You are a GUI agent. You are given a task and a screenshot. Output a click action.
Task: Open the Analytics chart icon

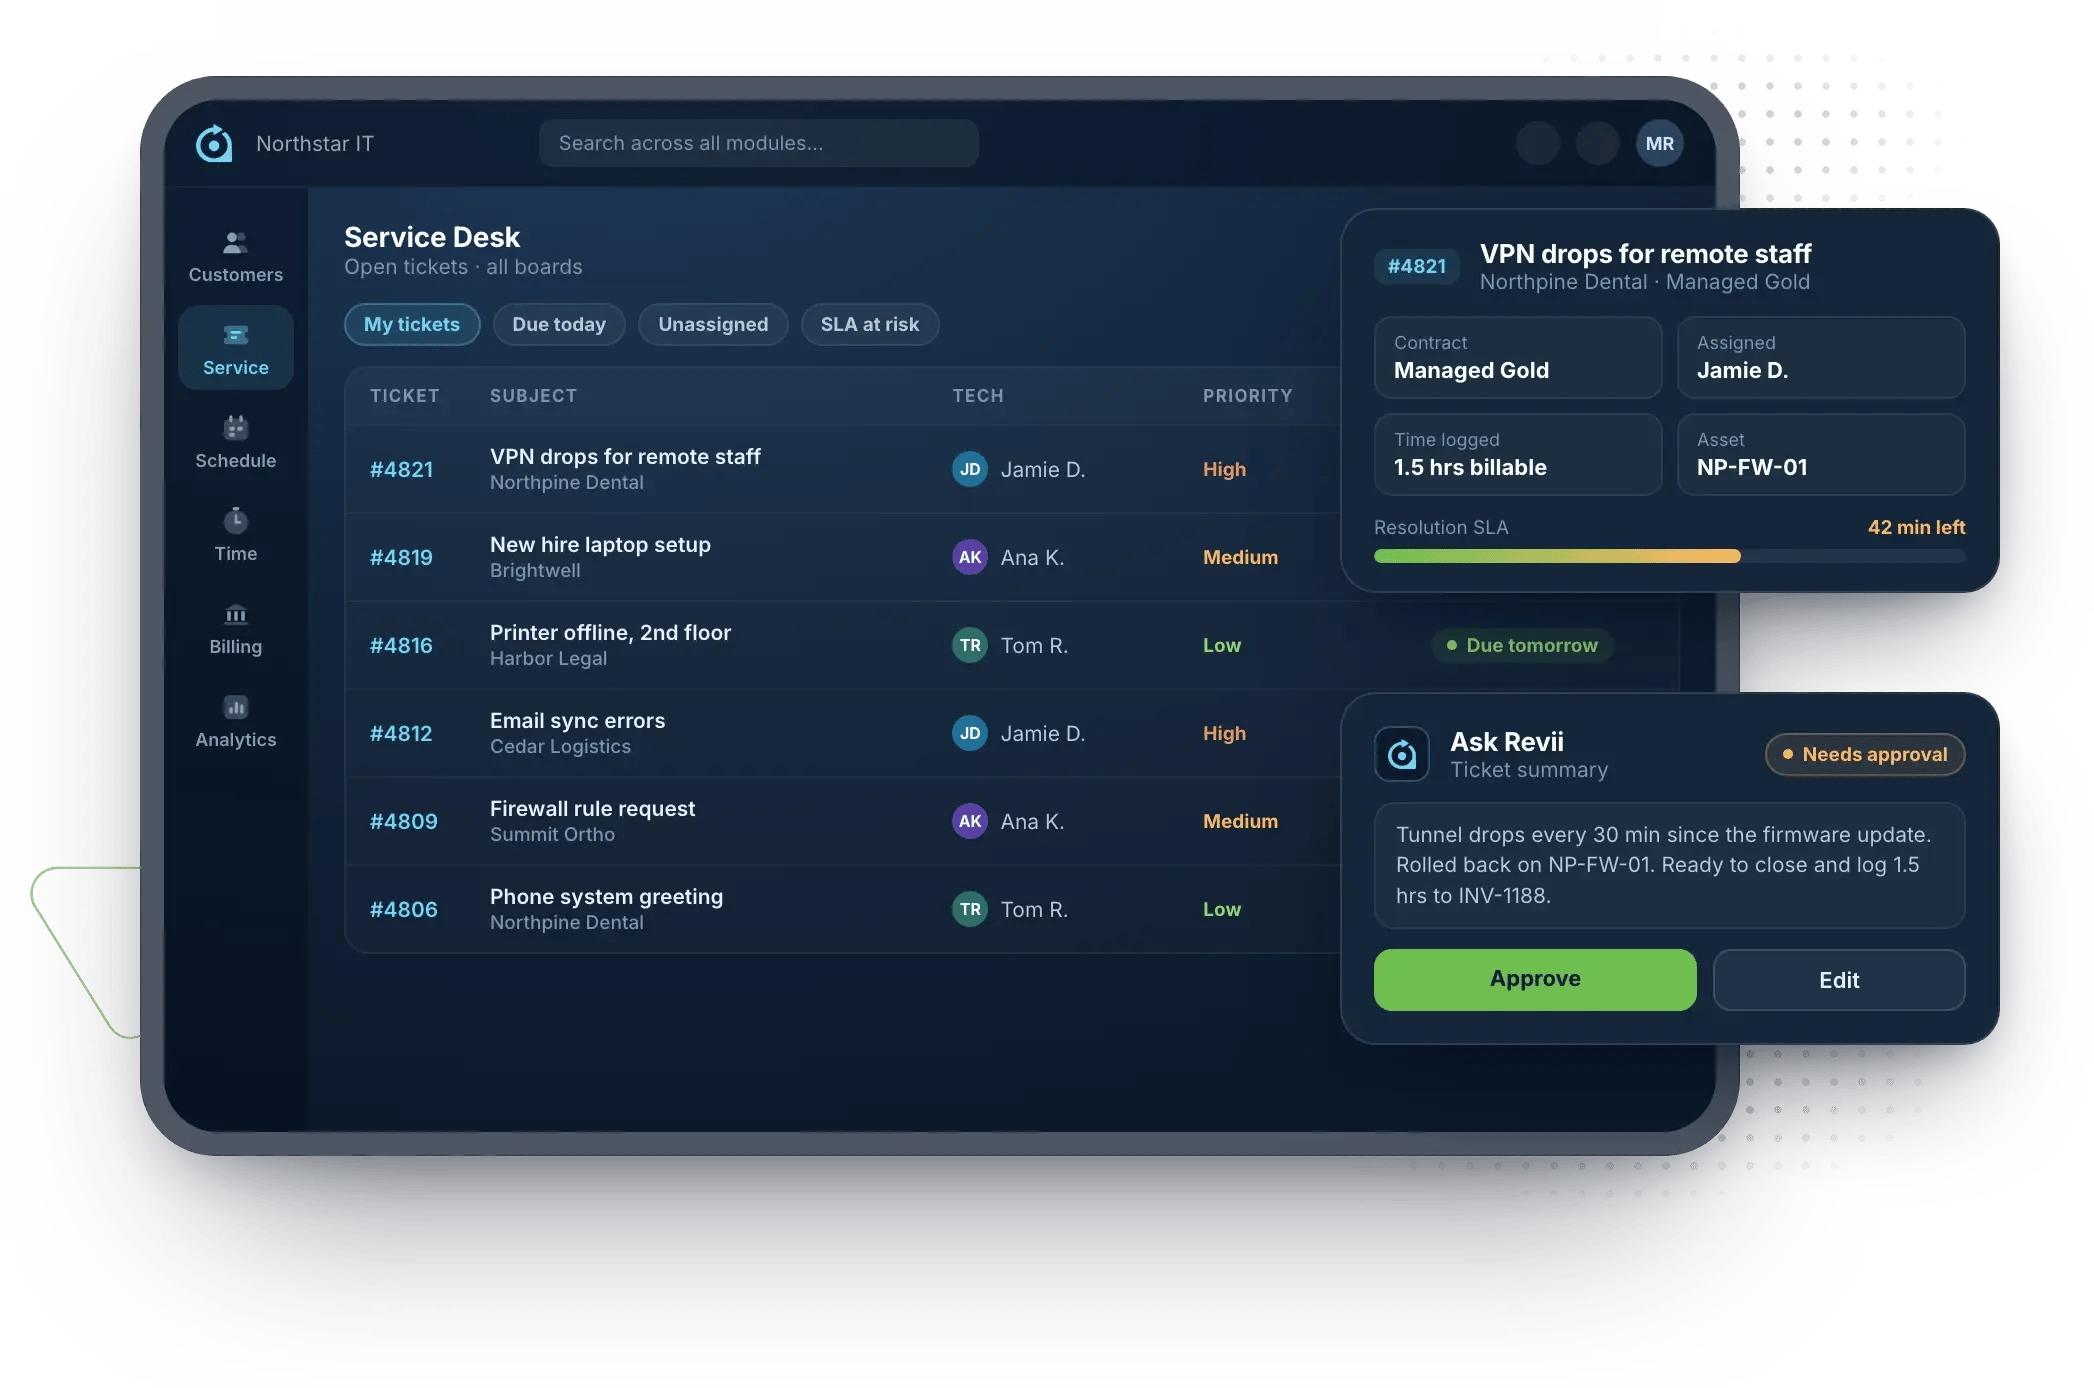coord(236,707)
